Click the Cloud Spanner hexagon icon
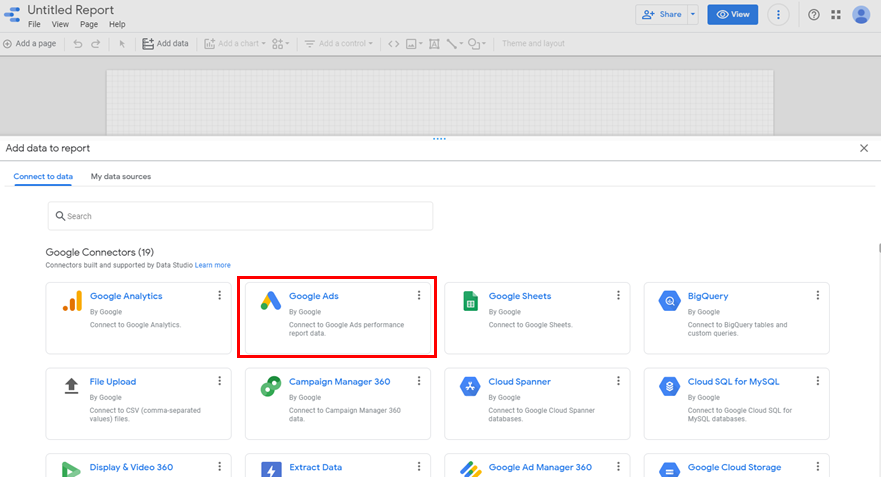 click(470, 387)
